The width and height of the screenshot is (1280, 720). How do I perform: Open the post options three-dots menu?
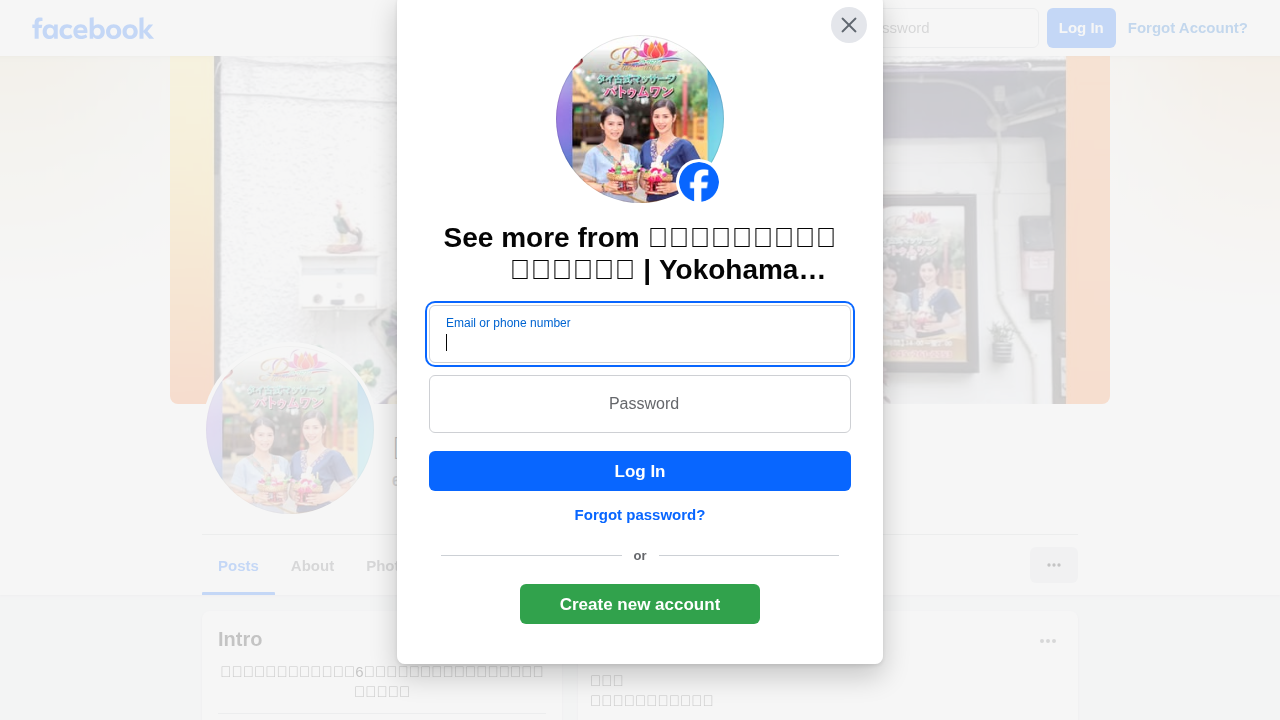[x=1048, y=641]
